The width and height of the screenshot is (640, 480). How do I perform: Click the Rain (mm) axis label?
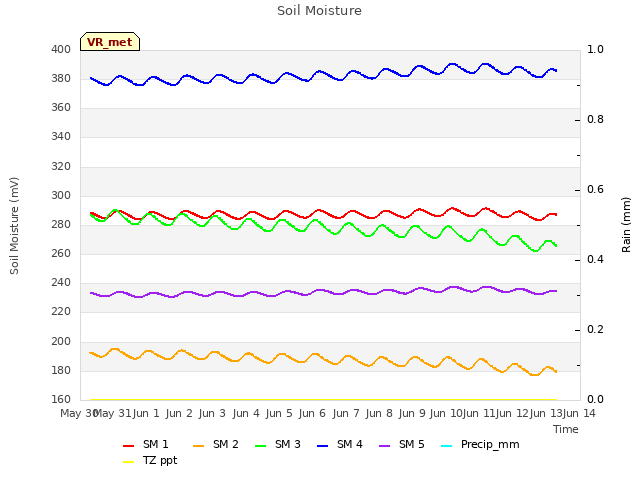click(626, 225)
